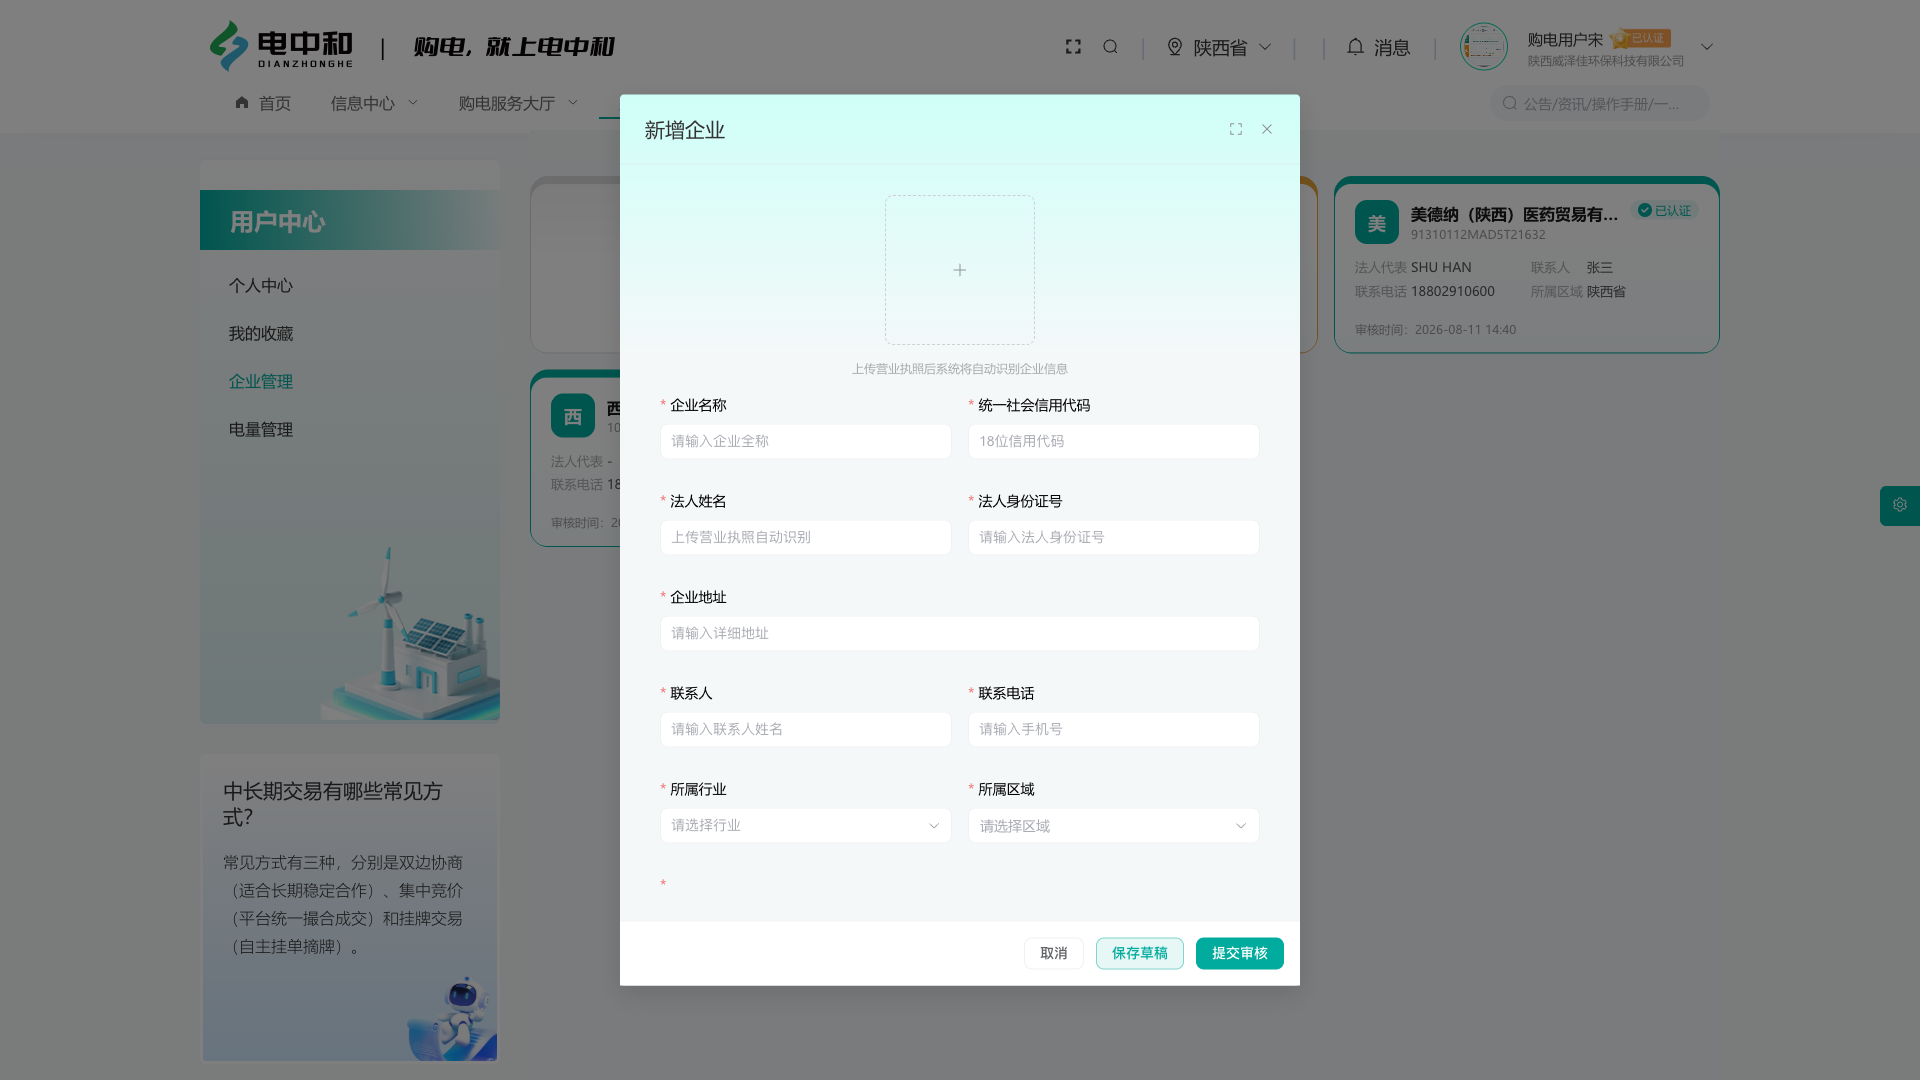
Task: Click the 西 company avatar icon
Action: pos(573,415)
